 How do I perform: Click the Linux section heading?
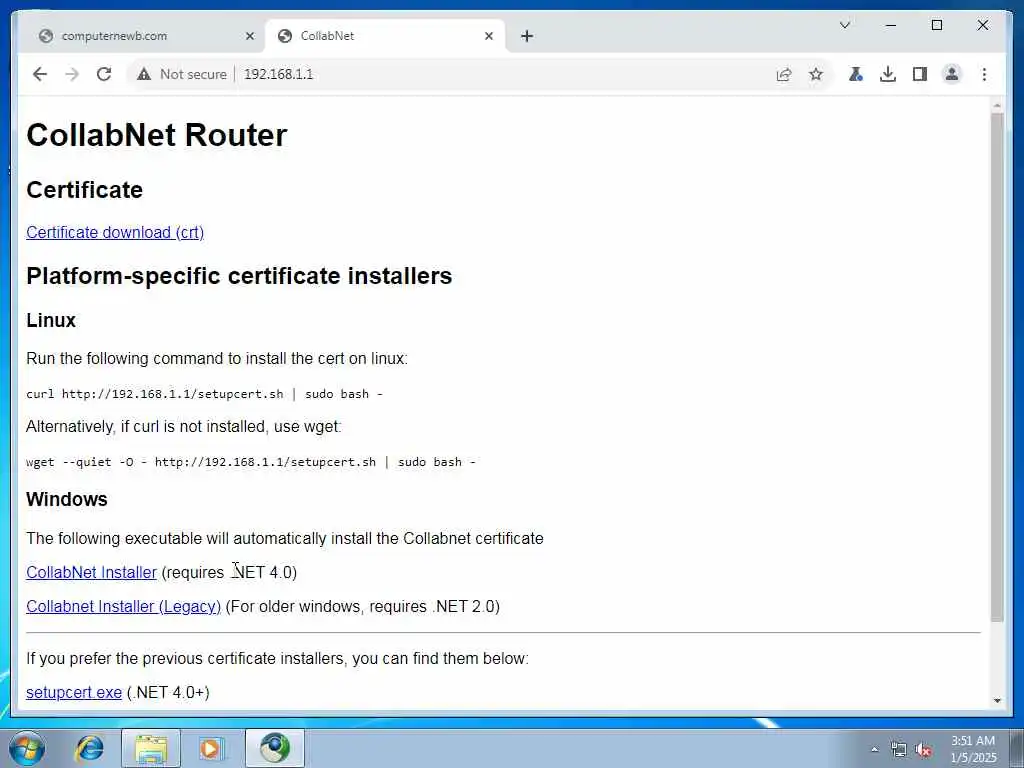coord(51,321)
